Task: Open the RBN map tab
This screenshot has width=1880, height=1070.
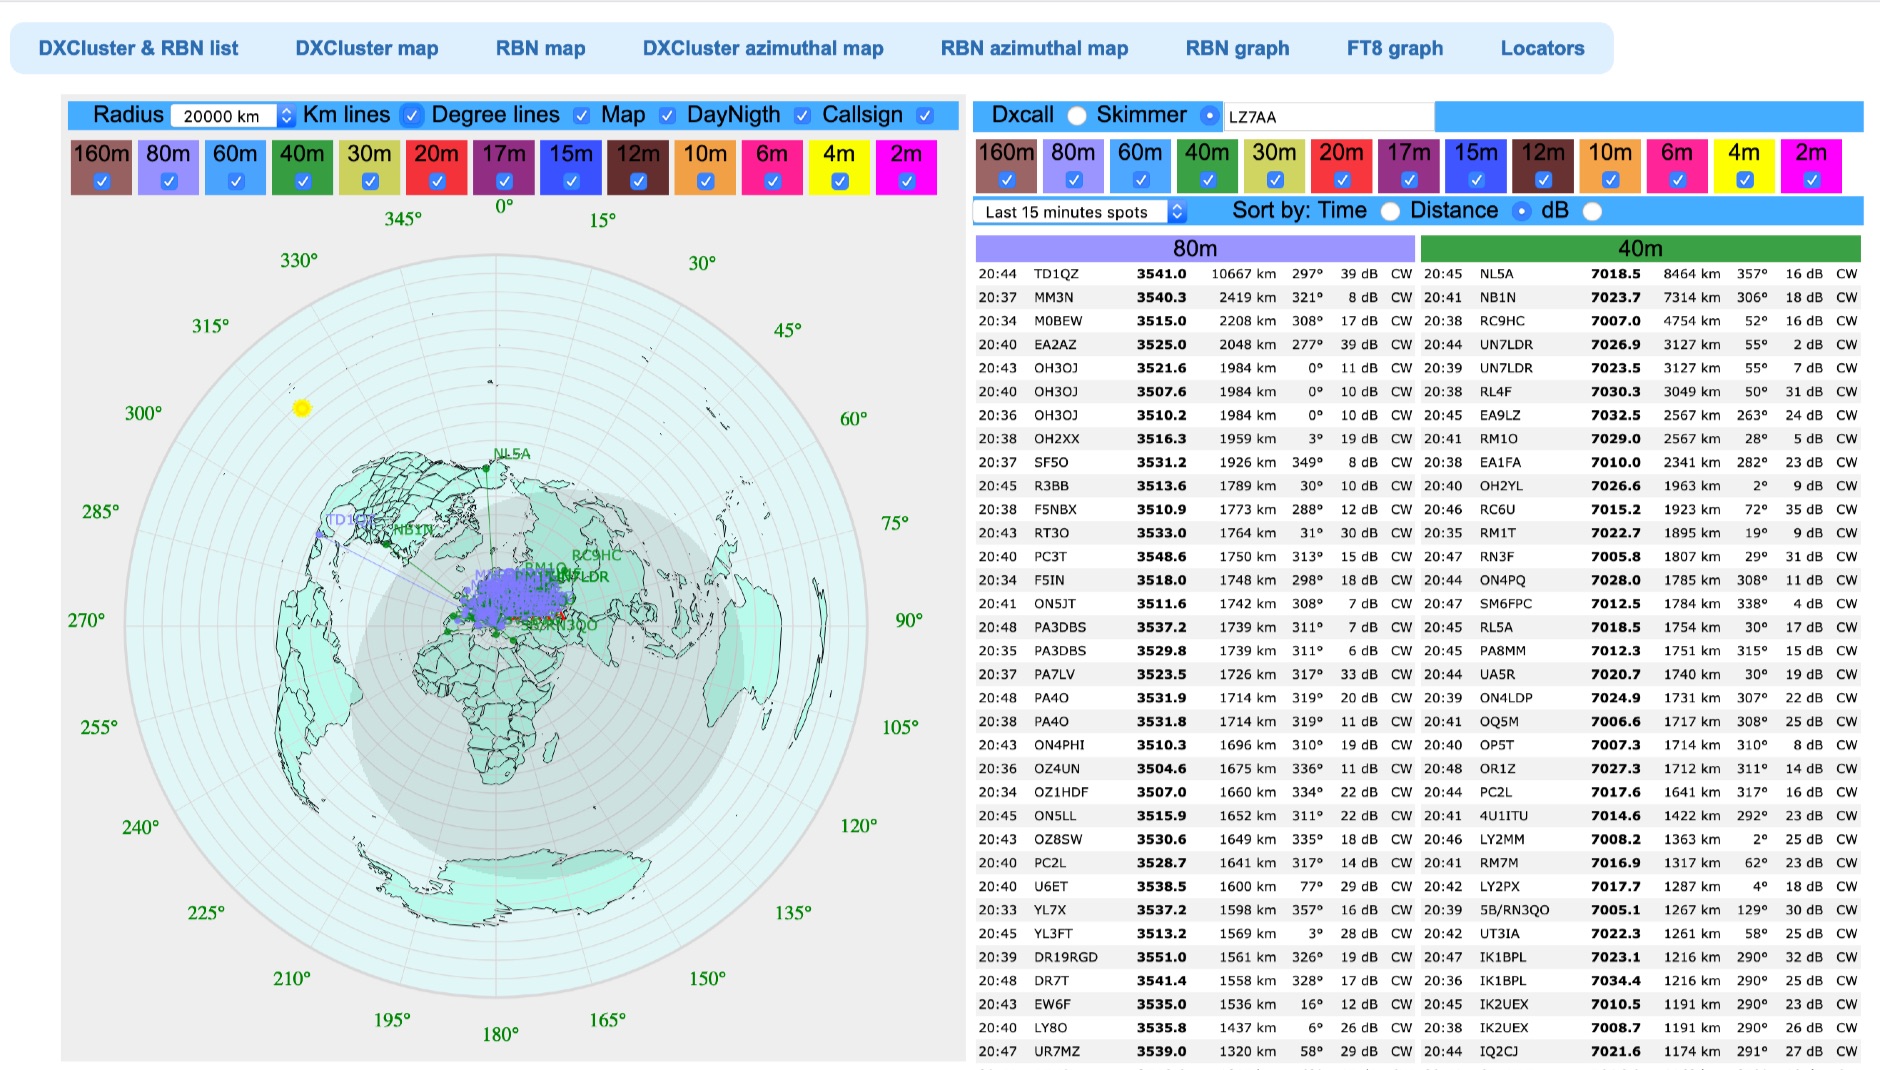Action: pos(540,48)
